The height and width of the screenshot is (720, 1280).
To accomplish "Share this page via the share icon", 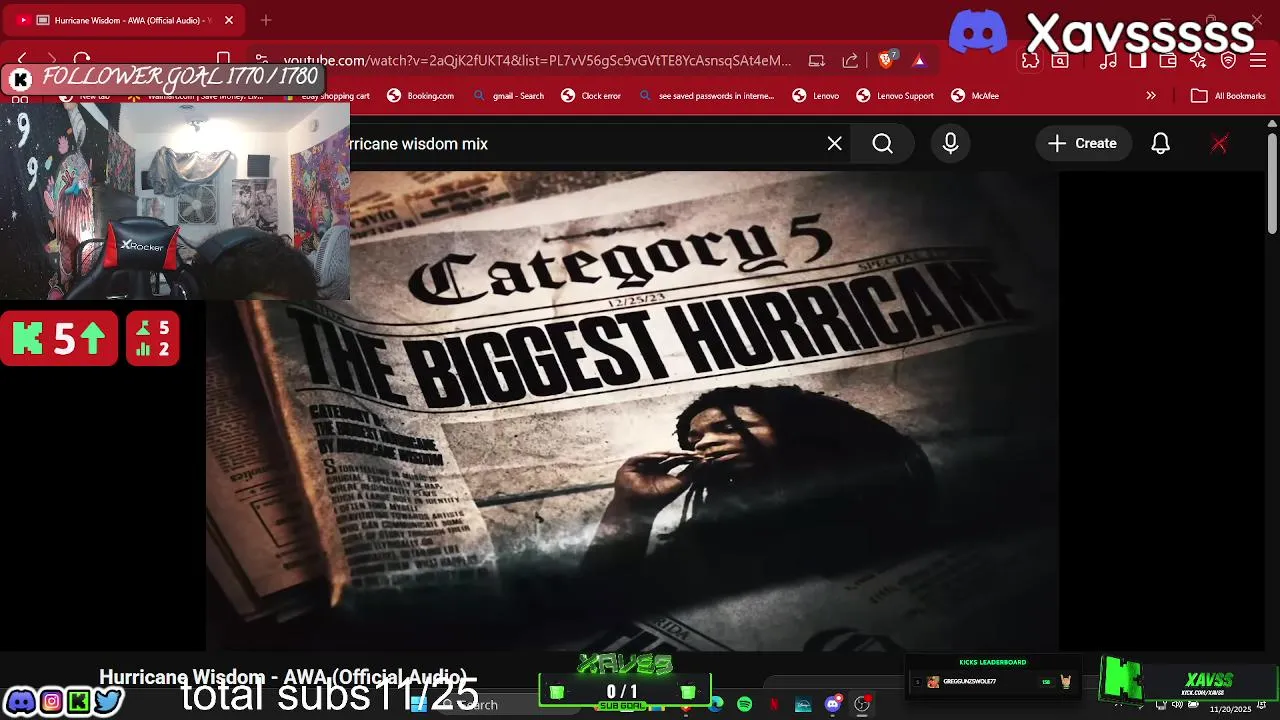I will (850, 61).
